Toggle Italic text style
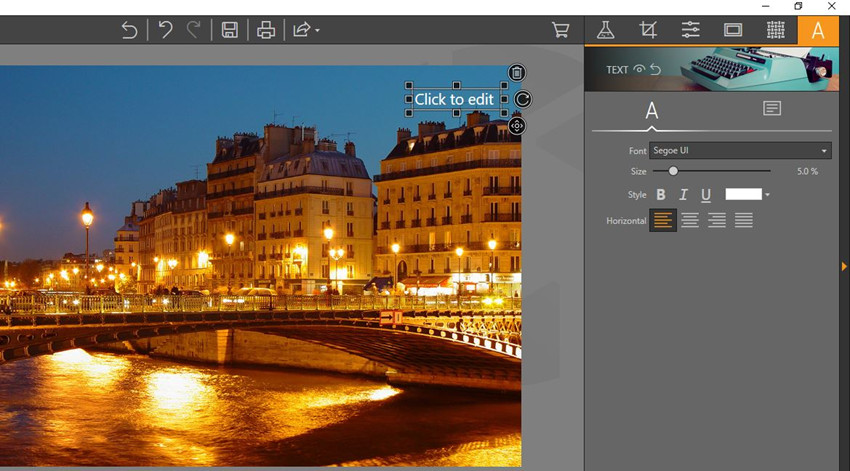Image resolution: width=850 pixels, height=471 pixels. pyautogui.click(x=683, y=195)
